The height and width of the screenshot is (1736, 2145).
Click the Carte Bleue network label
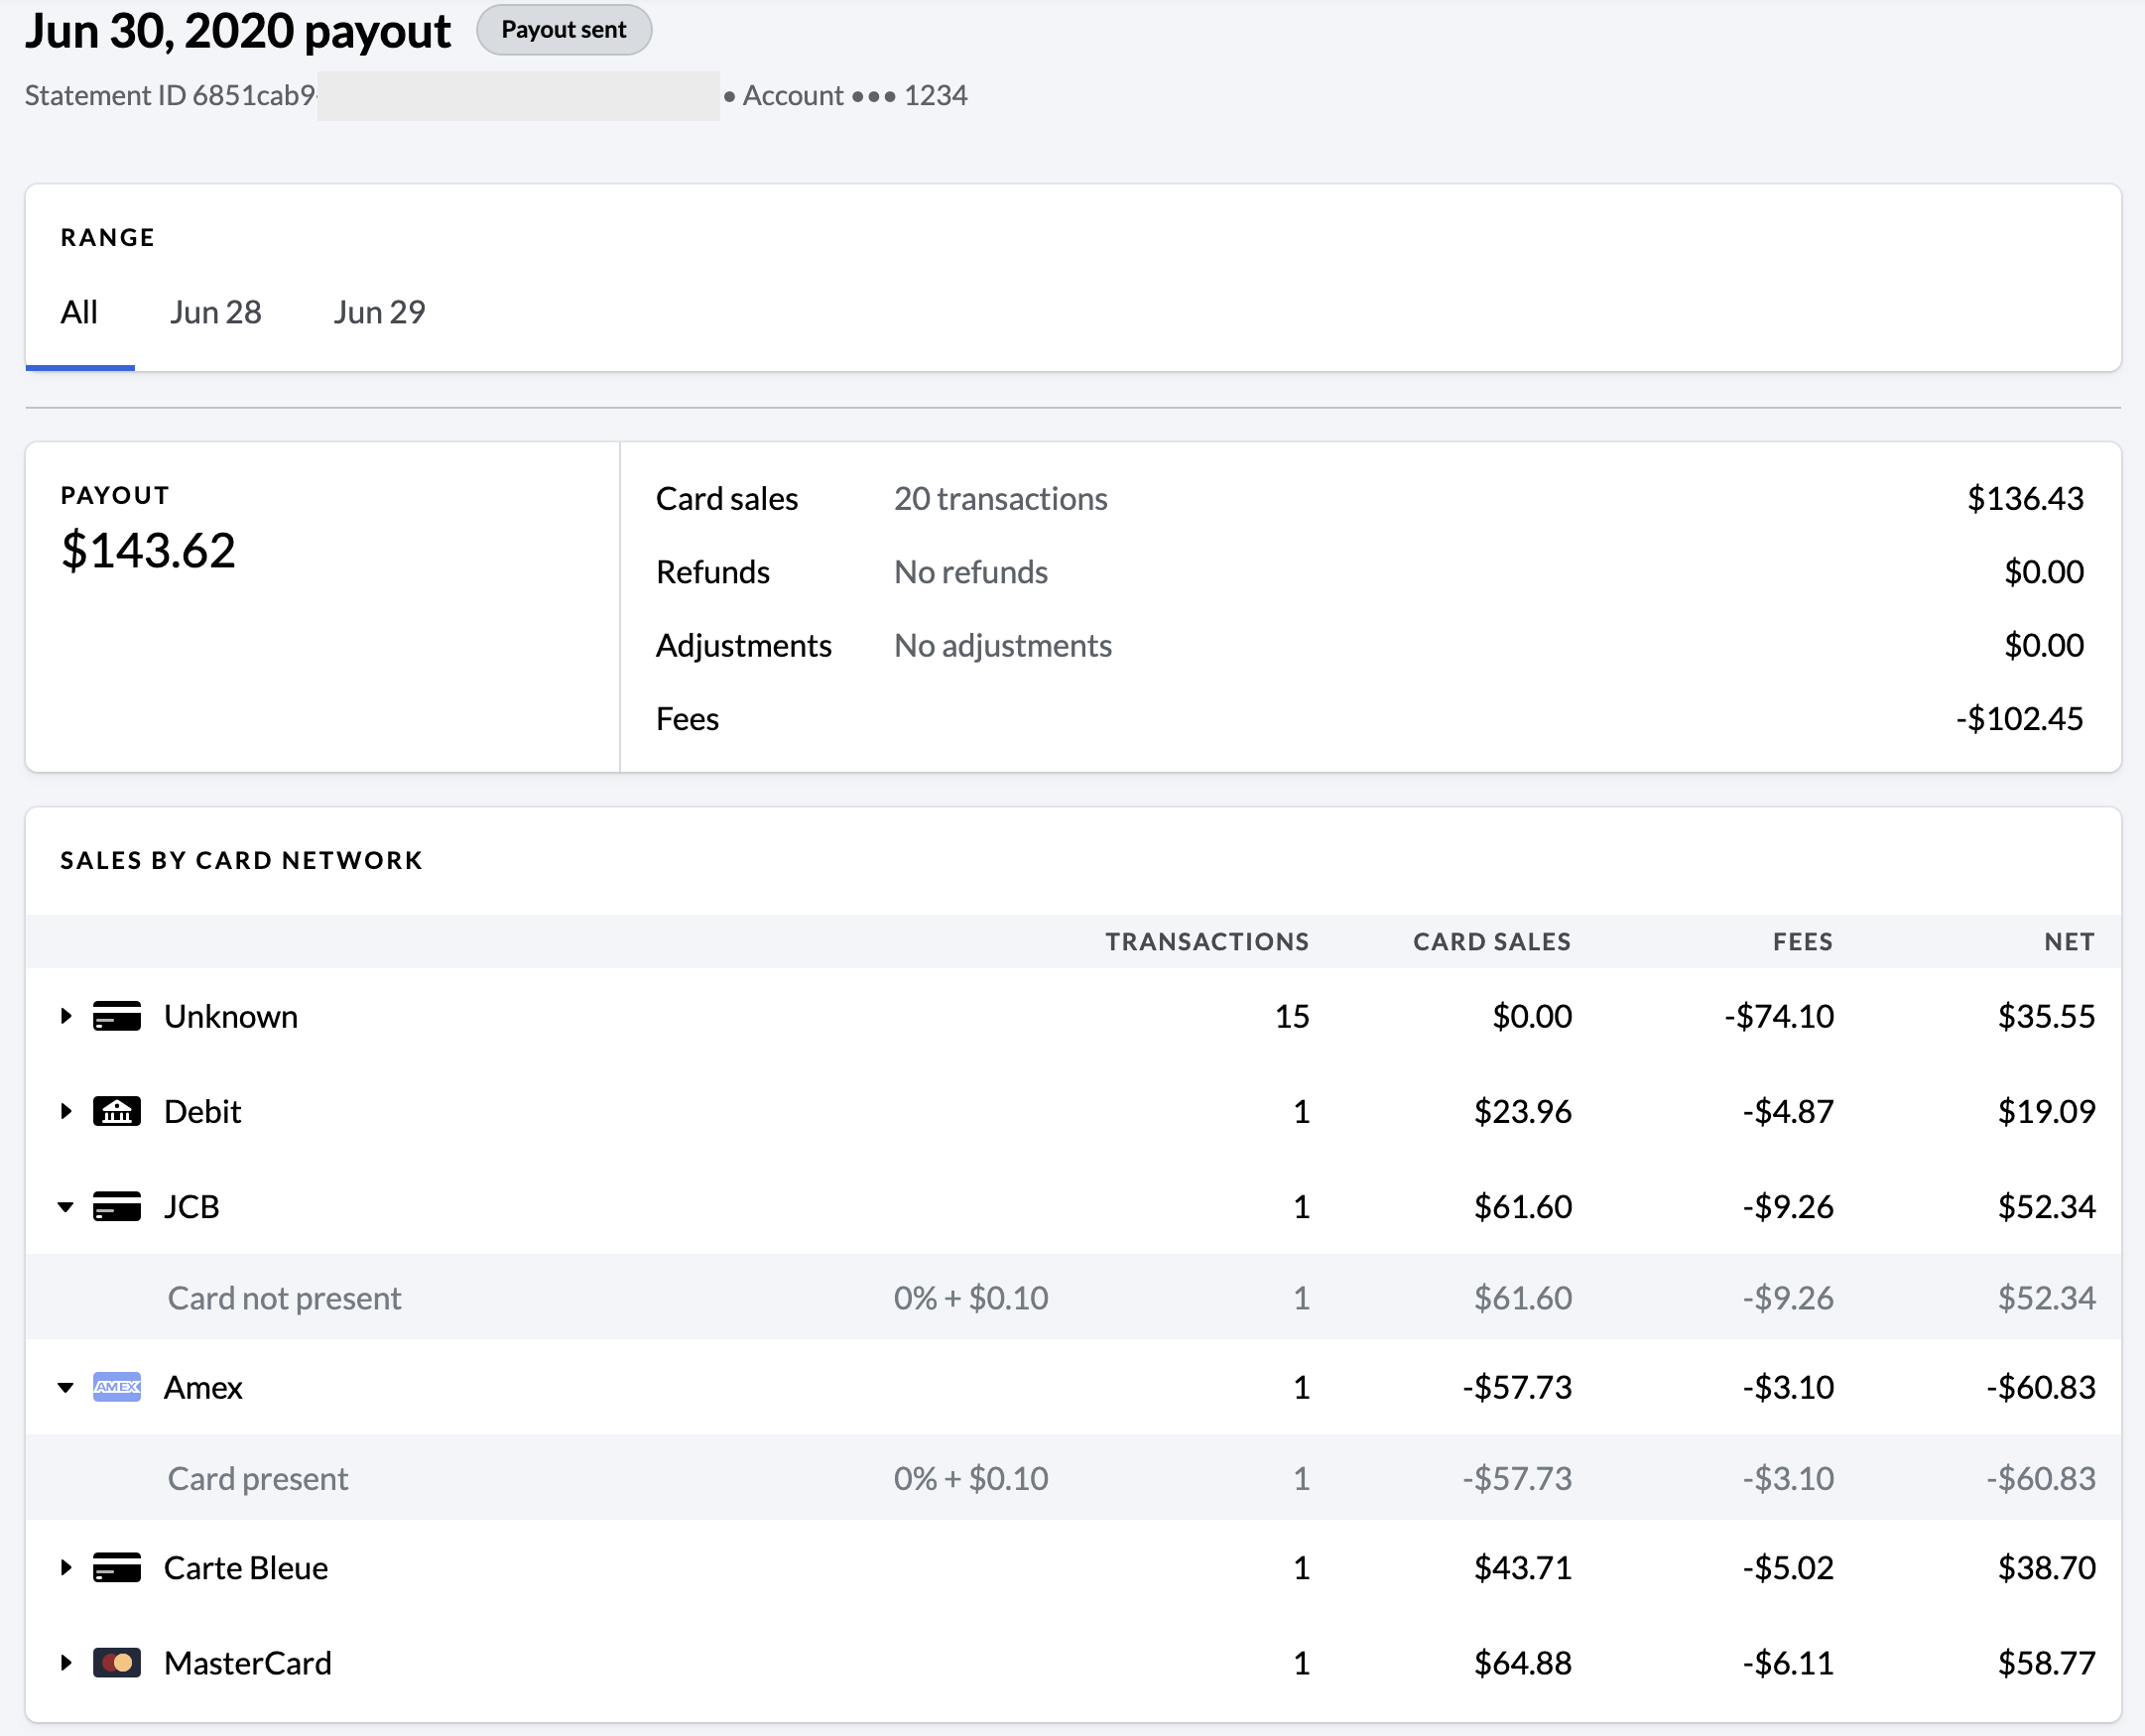[x=246, y=1567]
